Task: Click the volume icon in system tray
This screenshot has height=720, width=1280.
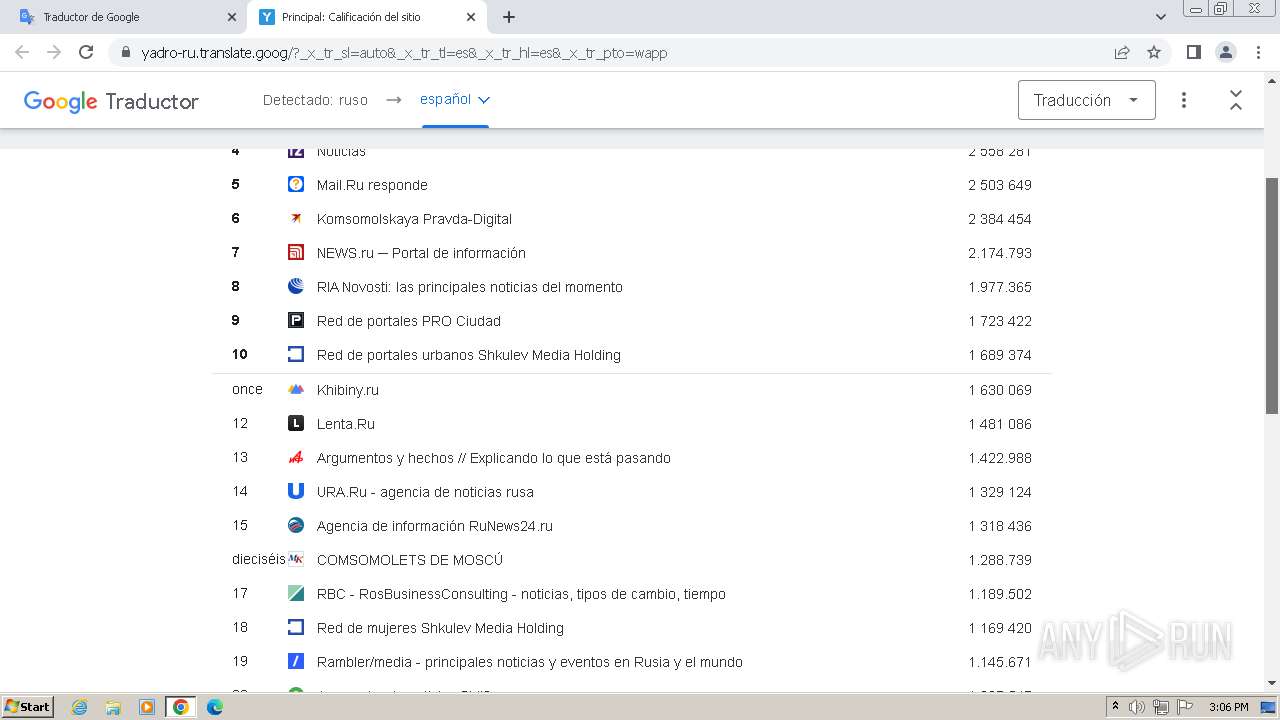Action: click(x=1137, y=707)
